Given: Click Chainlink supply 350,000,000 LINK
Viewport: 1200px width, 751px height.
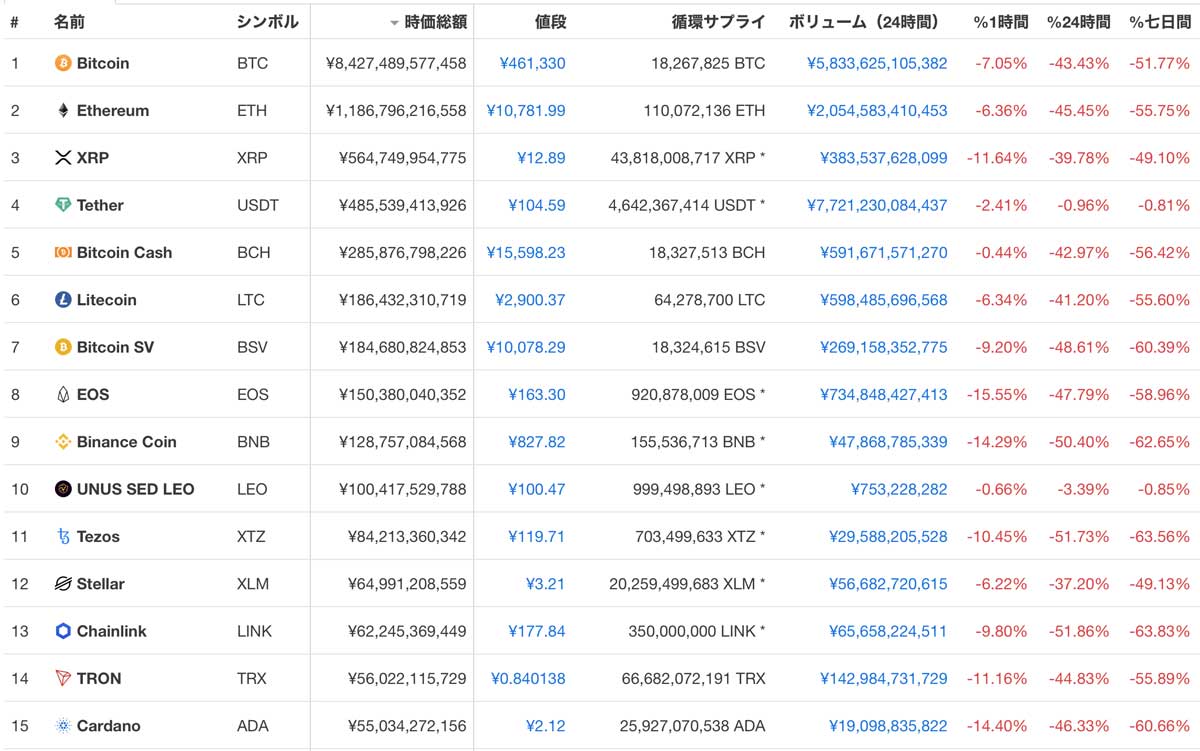Looking at the screenshot, I should pos(697,631).
